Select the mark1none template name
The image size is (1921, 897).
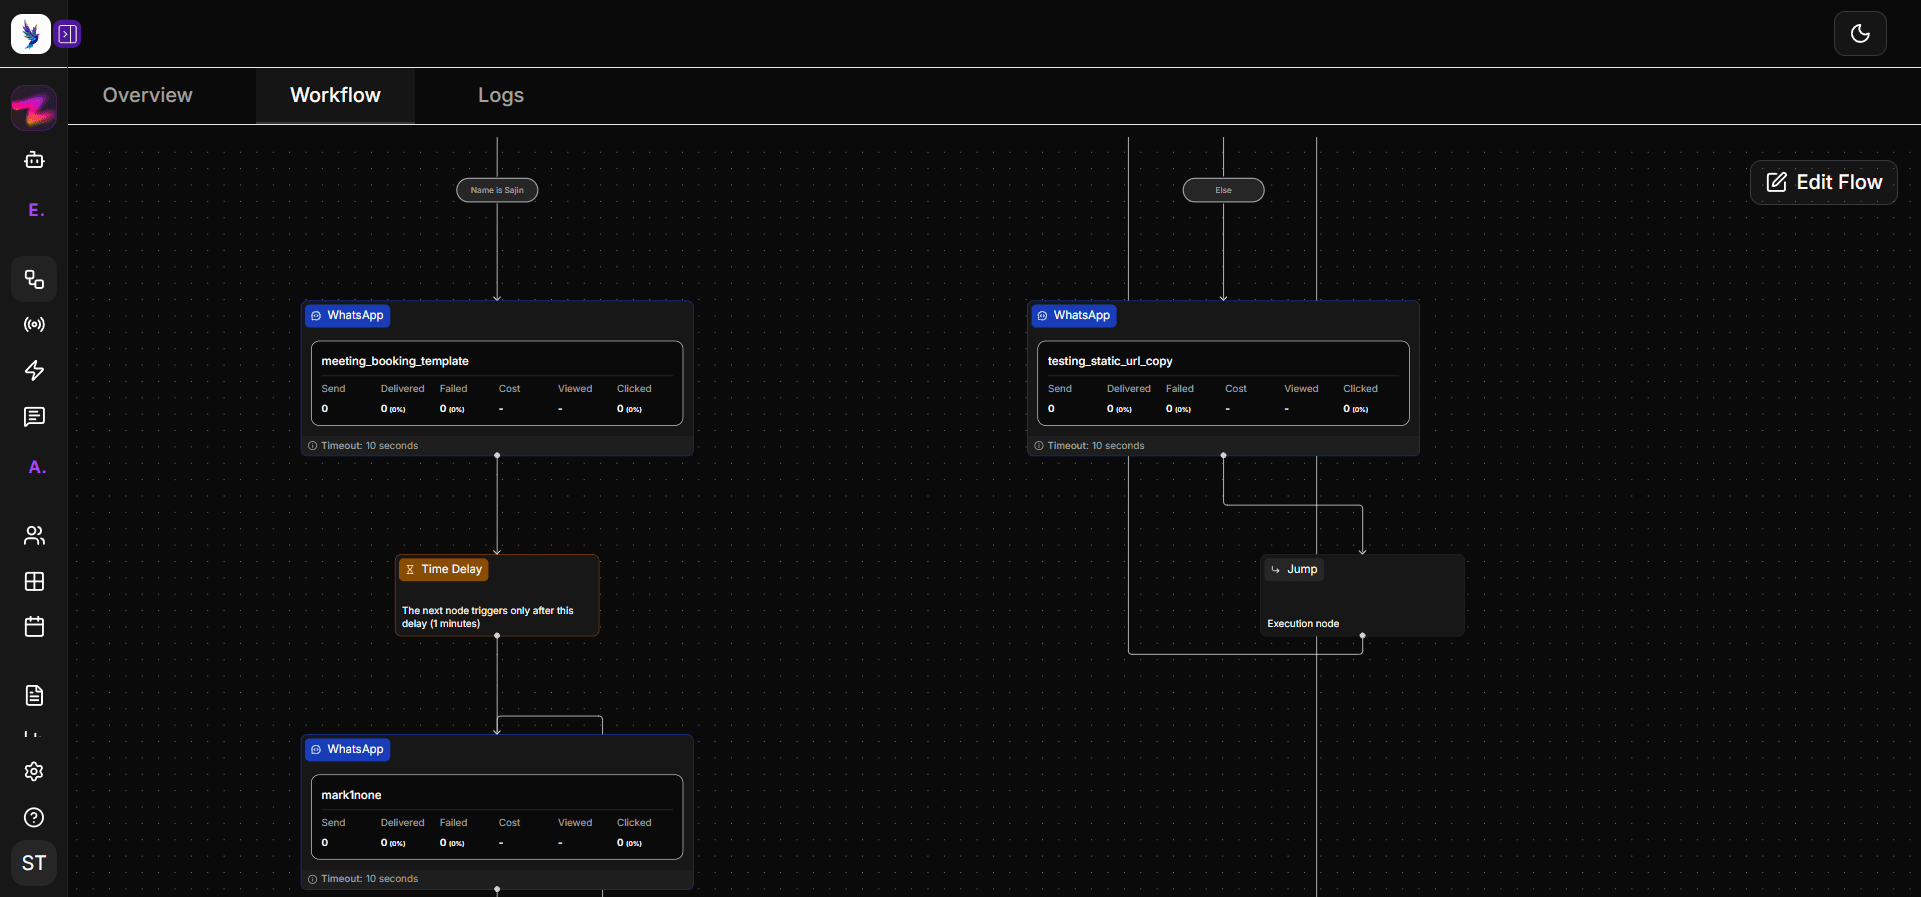coord(351,795)
